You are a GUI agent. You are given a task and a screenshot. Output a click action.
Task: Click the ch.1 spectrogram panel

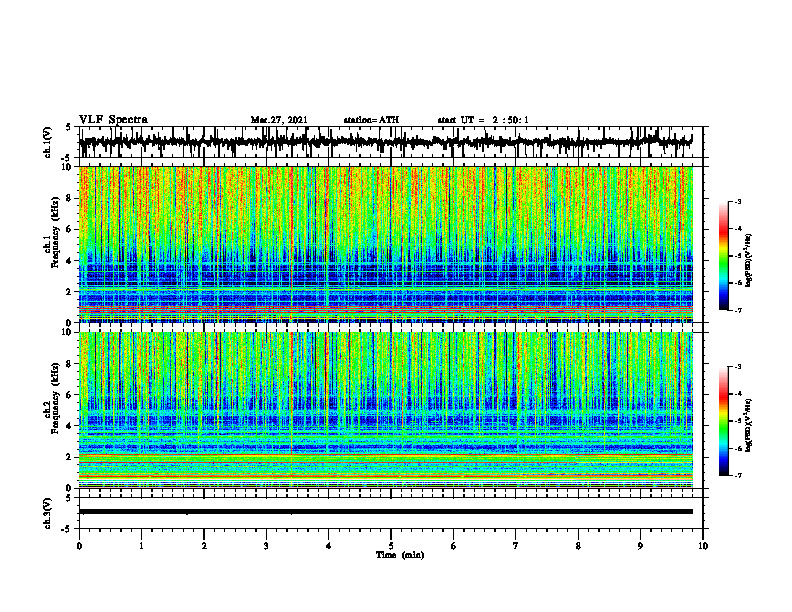point(386,244)
